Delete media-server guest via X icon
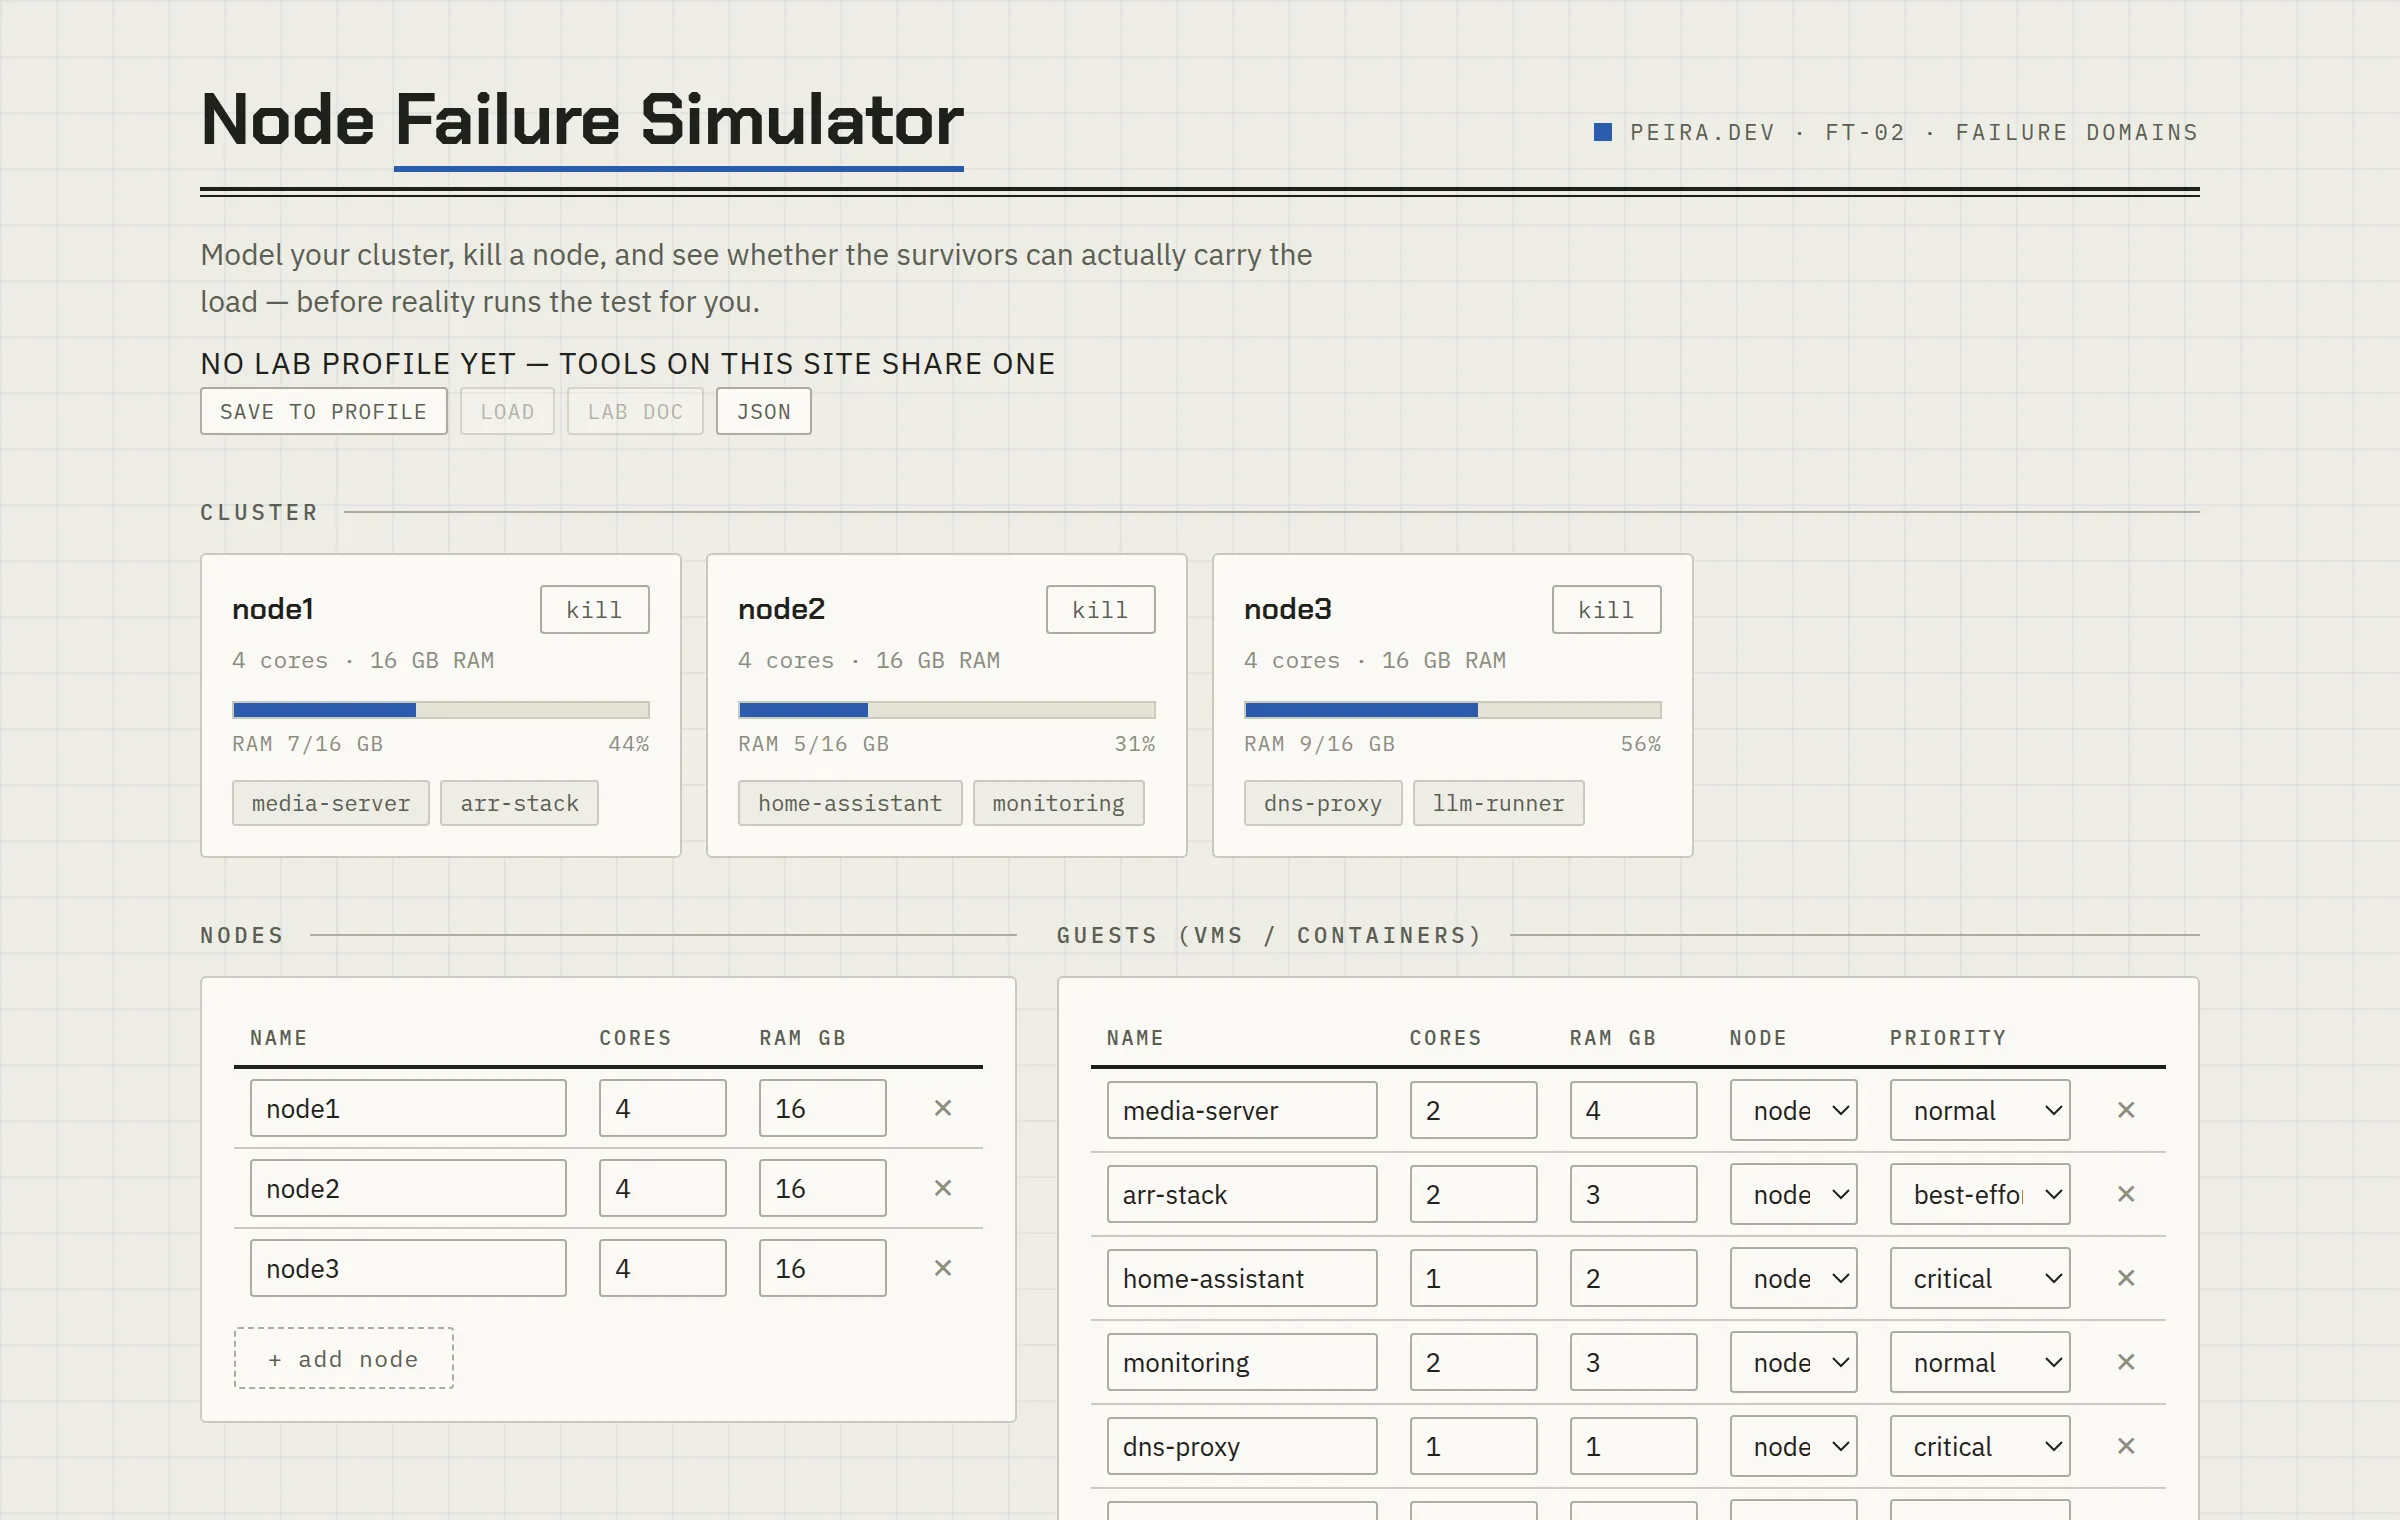The width and height of the screenshot is (2400, 1520). click(x=2126, y=1110)
